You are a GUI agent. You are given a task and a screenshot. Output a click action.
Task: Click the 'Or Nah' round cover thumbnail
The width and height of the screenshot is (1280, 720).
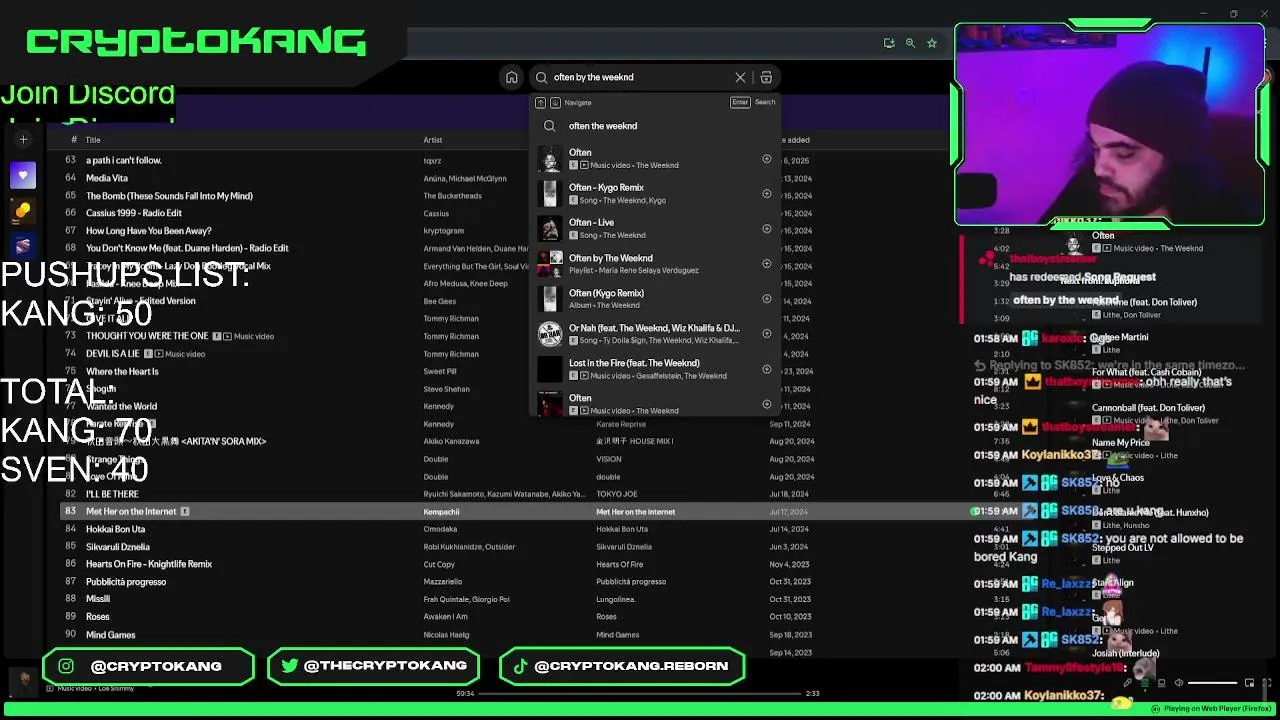pos(550,334)
